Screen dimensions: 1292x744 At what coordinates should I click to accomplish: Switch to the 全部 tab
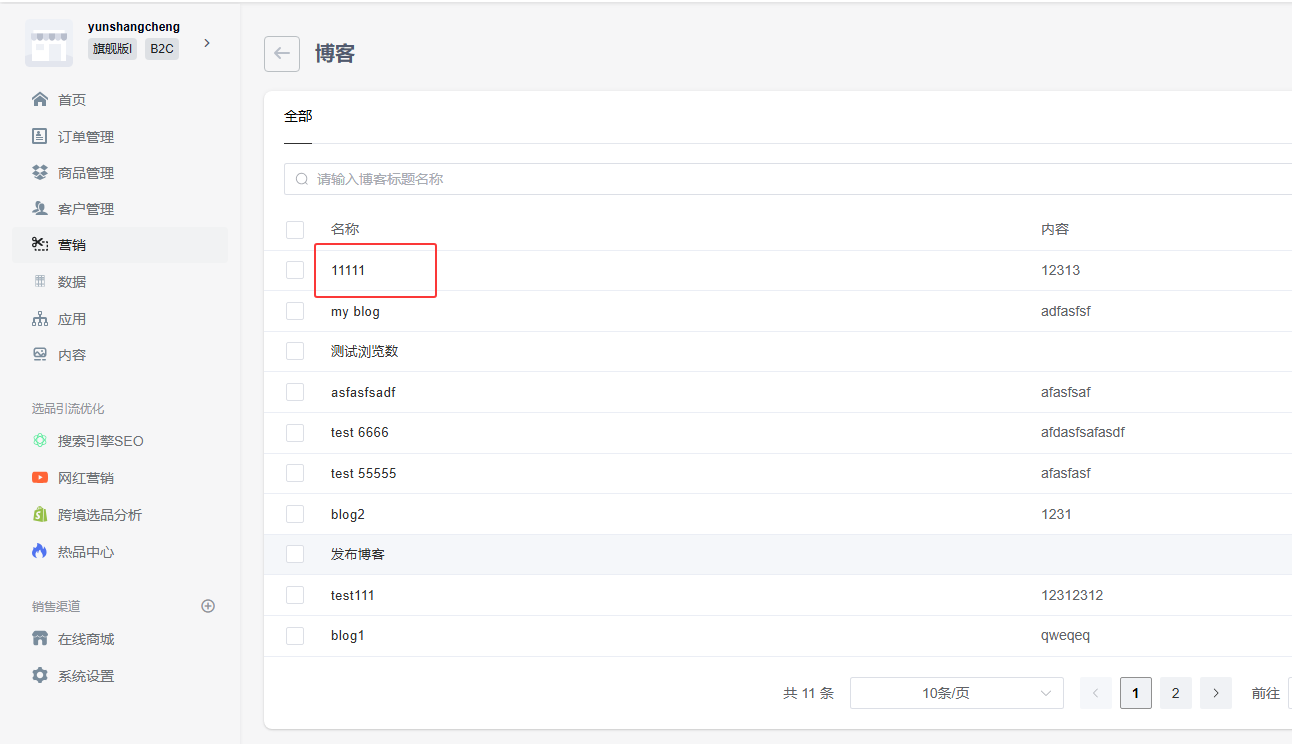click(298, 116)
